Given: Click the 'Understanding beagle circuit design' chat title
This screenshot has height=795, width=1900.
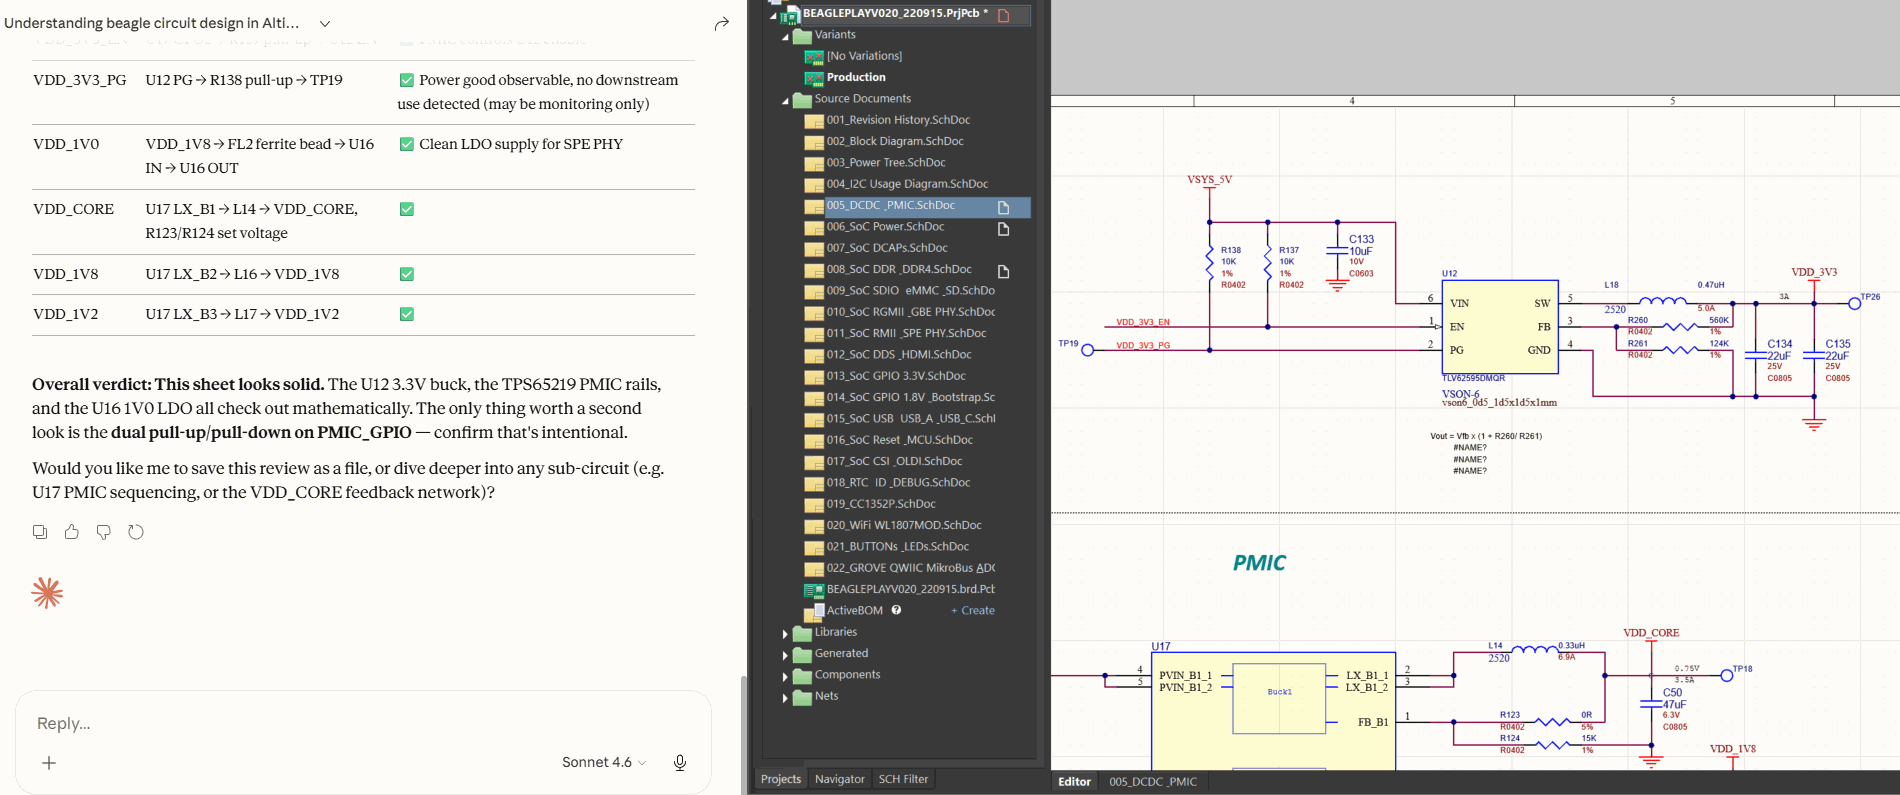Looking at the screenshot, I should (x=151, y=23).
